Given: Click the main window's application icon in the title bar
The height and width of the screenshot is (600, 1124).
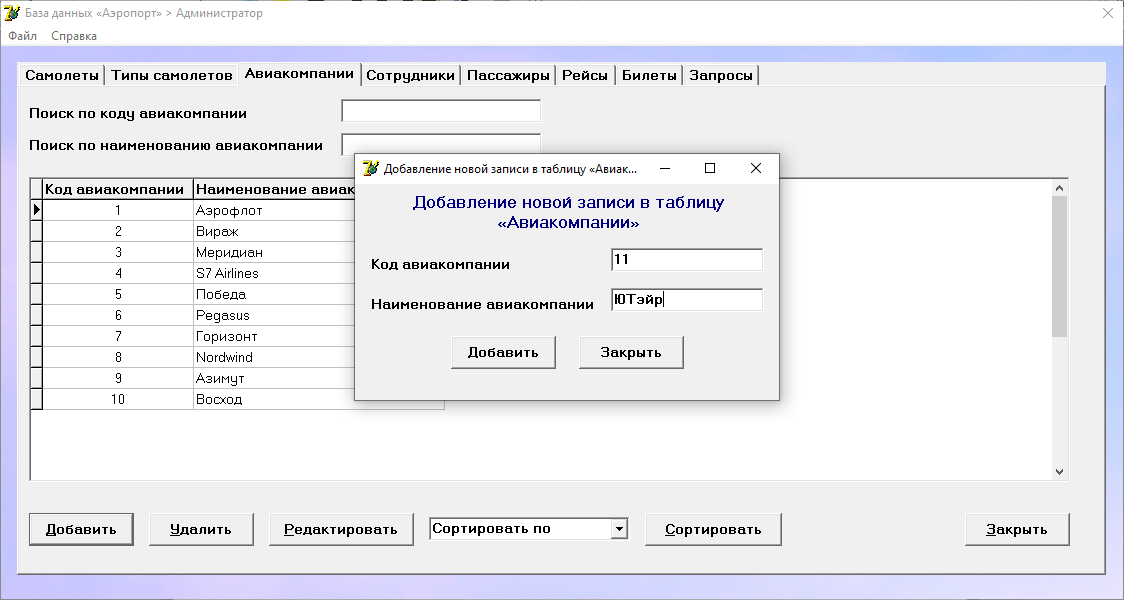Looking at the screenshot, I should pyautogui.click(x=11, y=13).
